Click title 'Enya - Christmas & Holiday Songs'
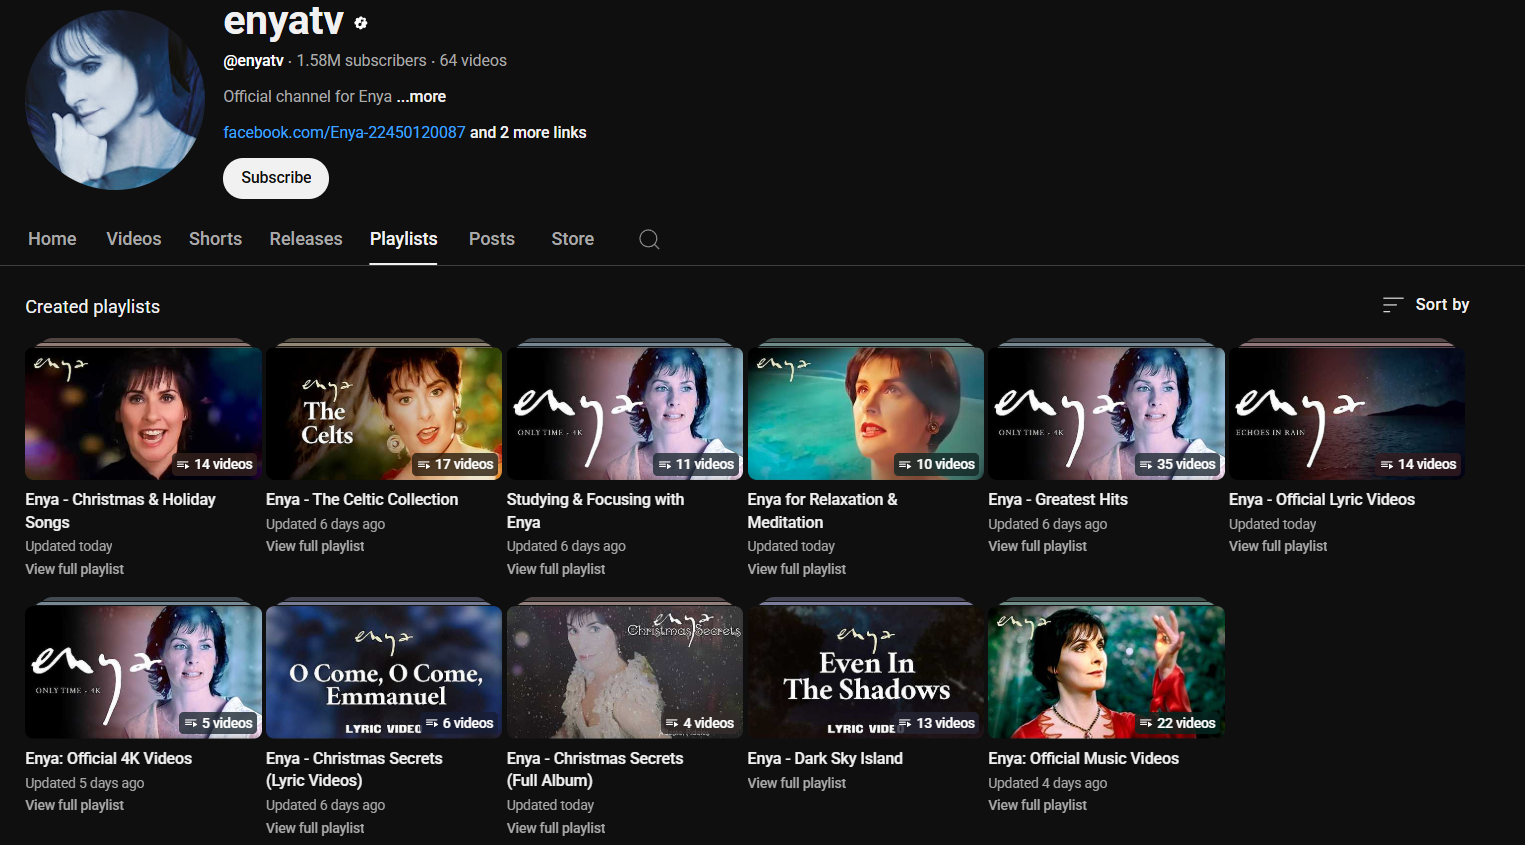 [x=120, y=511]
